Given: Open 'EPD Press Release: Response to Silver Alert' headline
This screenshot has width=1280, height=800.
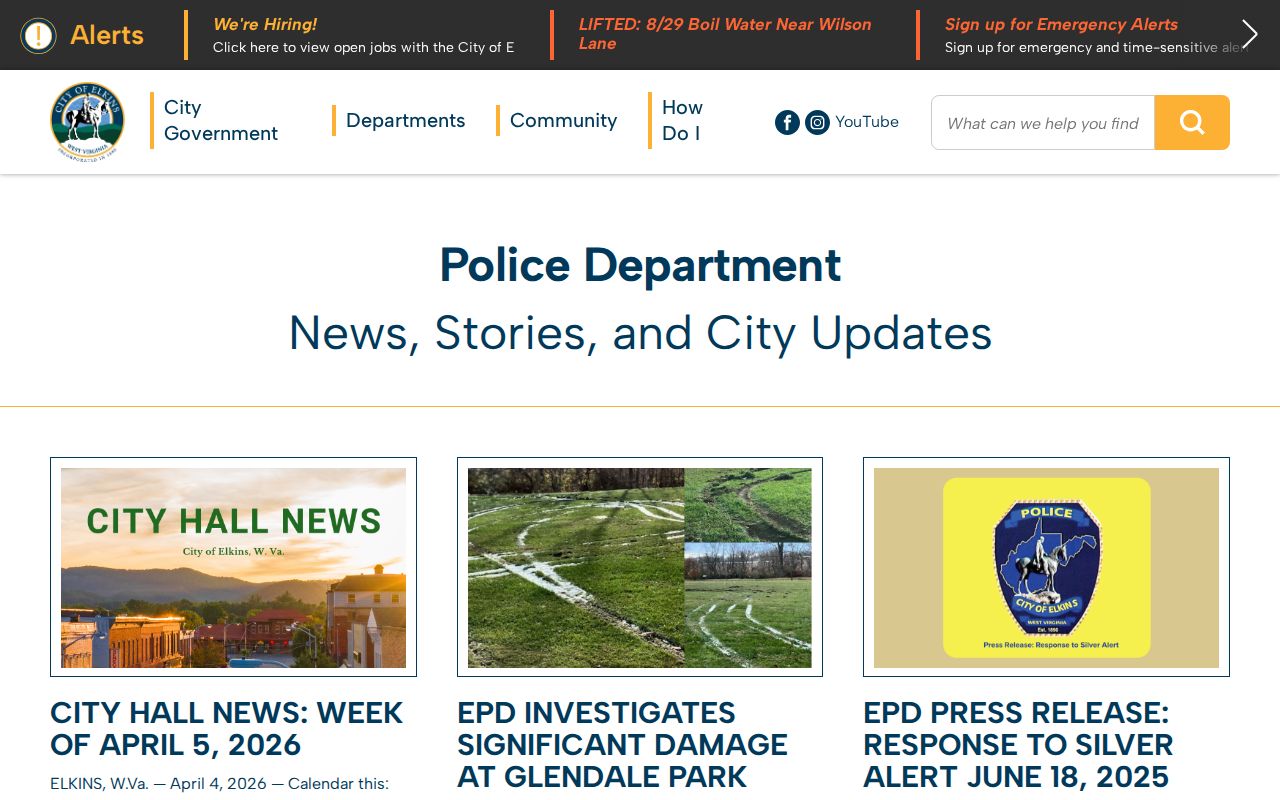Looking at the screenshot, I should pos(1018,745).
